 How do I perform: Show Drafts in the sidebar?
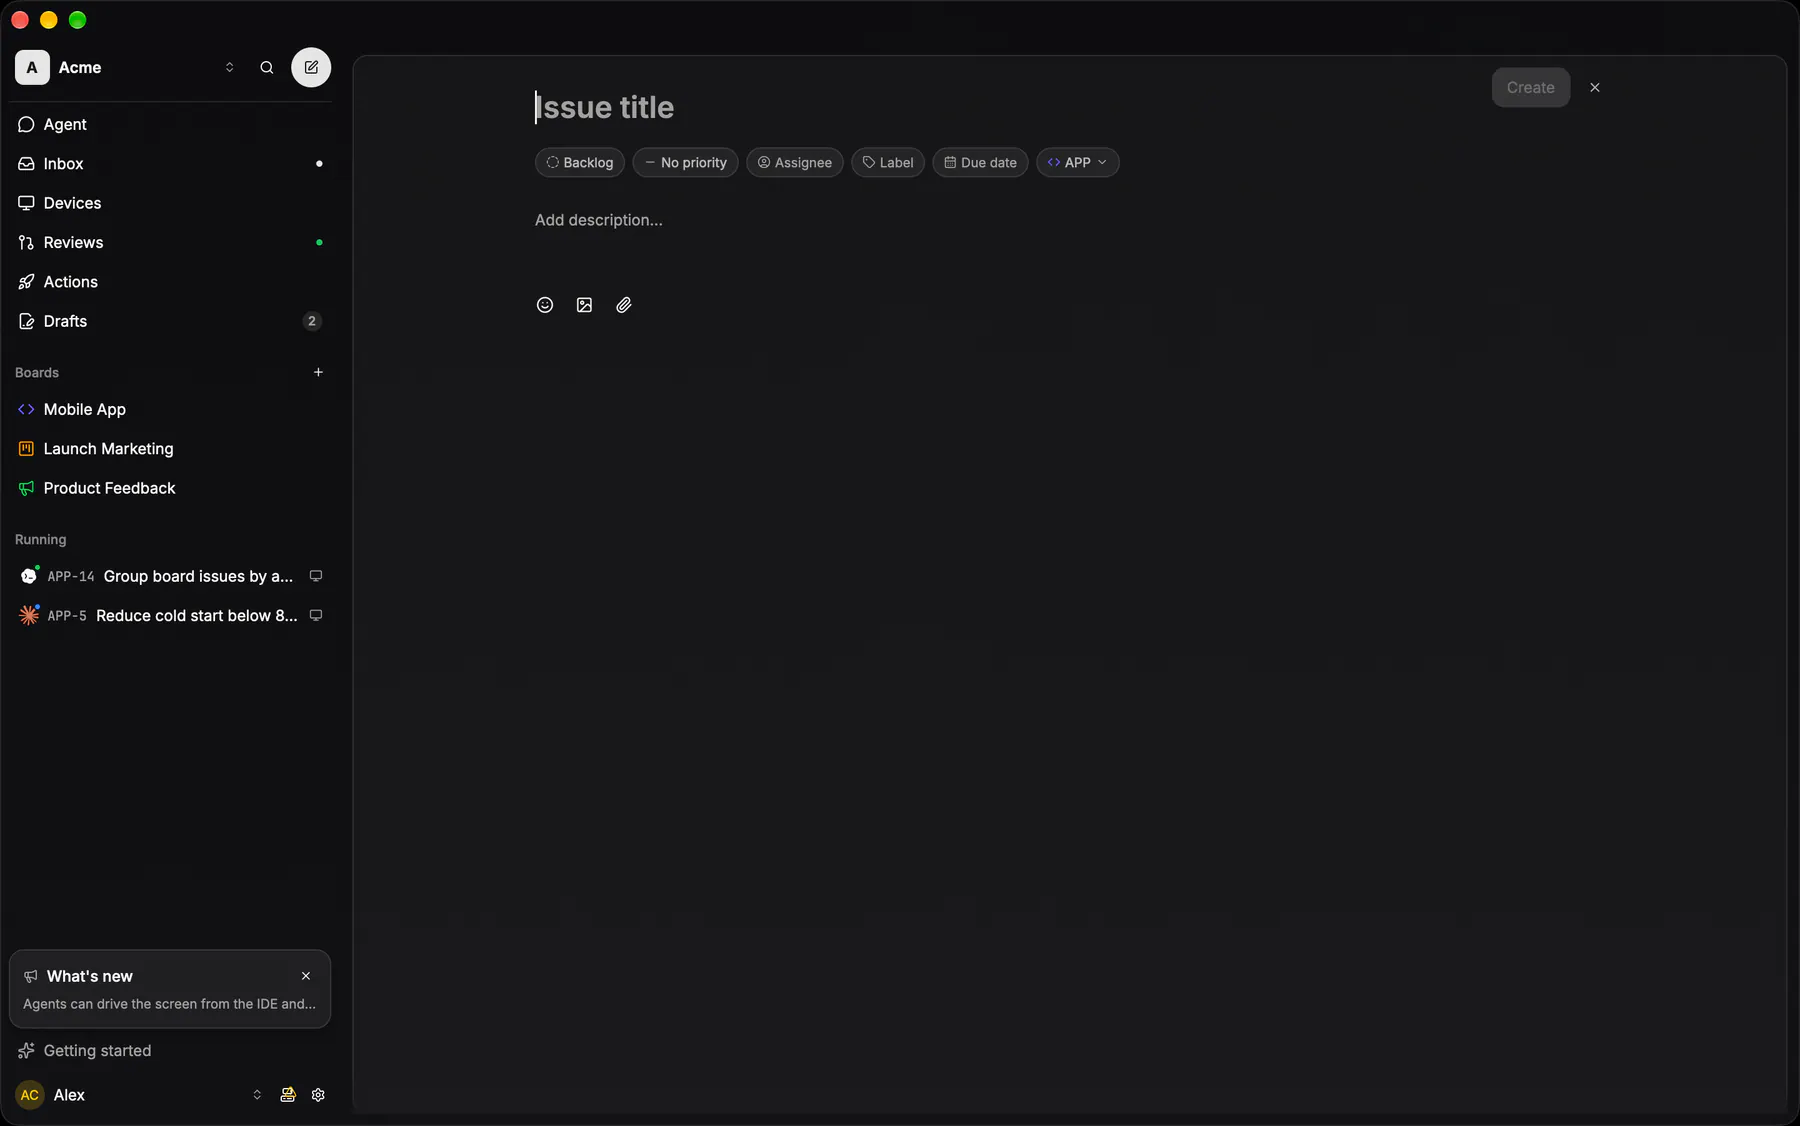coord(170,321)
